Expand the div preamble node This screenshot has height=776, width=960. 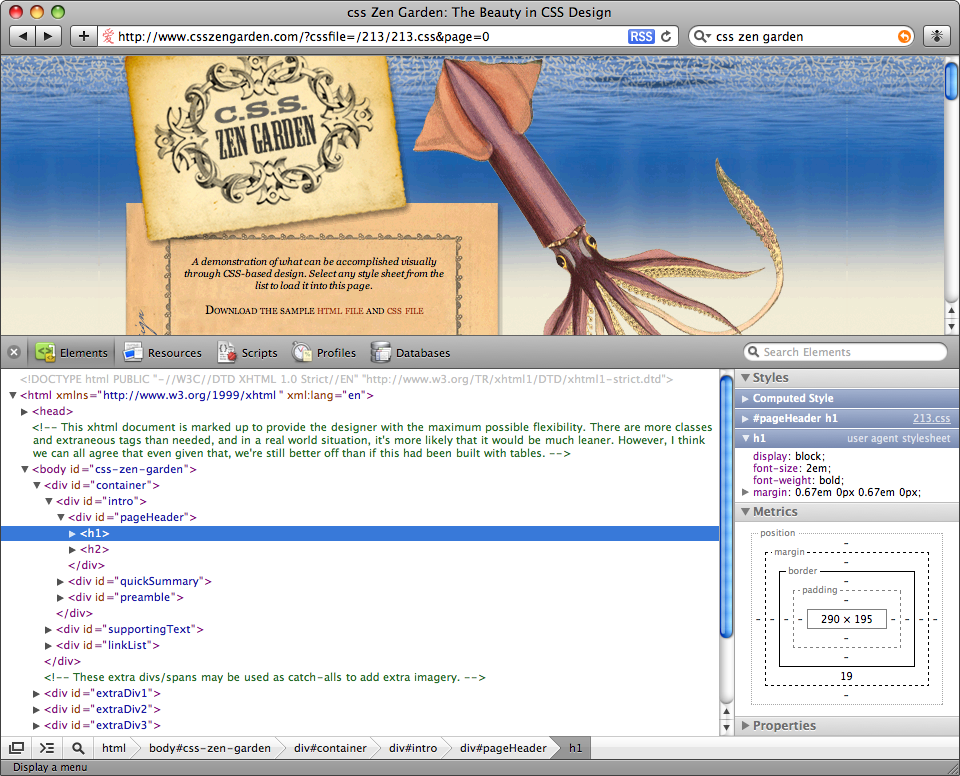tap(60, 597)
